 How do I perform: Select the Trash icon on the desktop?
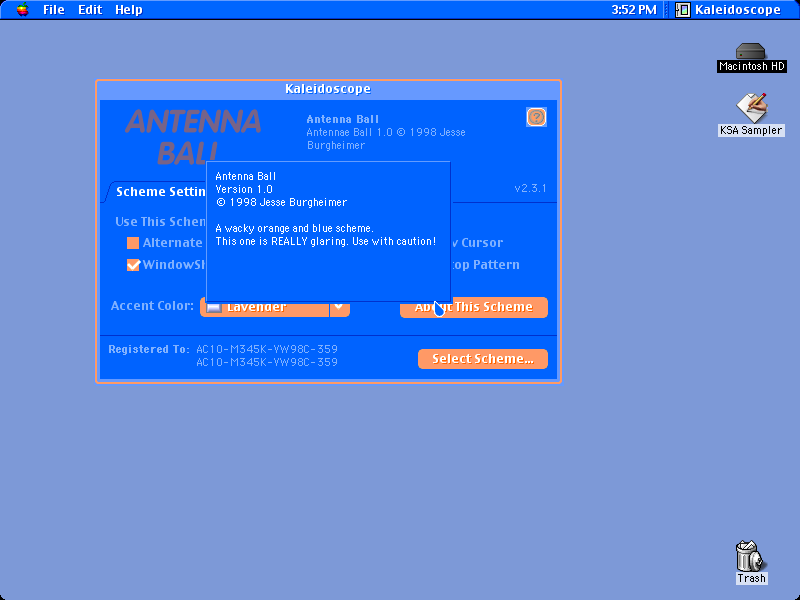click(751, 556)
